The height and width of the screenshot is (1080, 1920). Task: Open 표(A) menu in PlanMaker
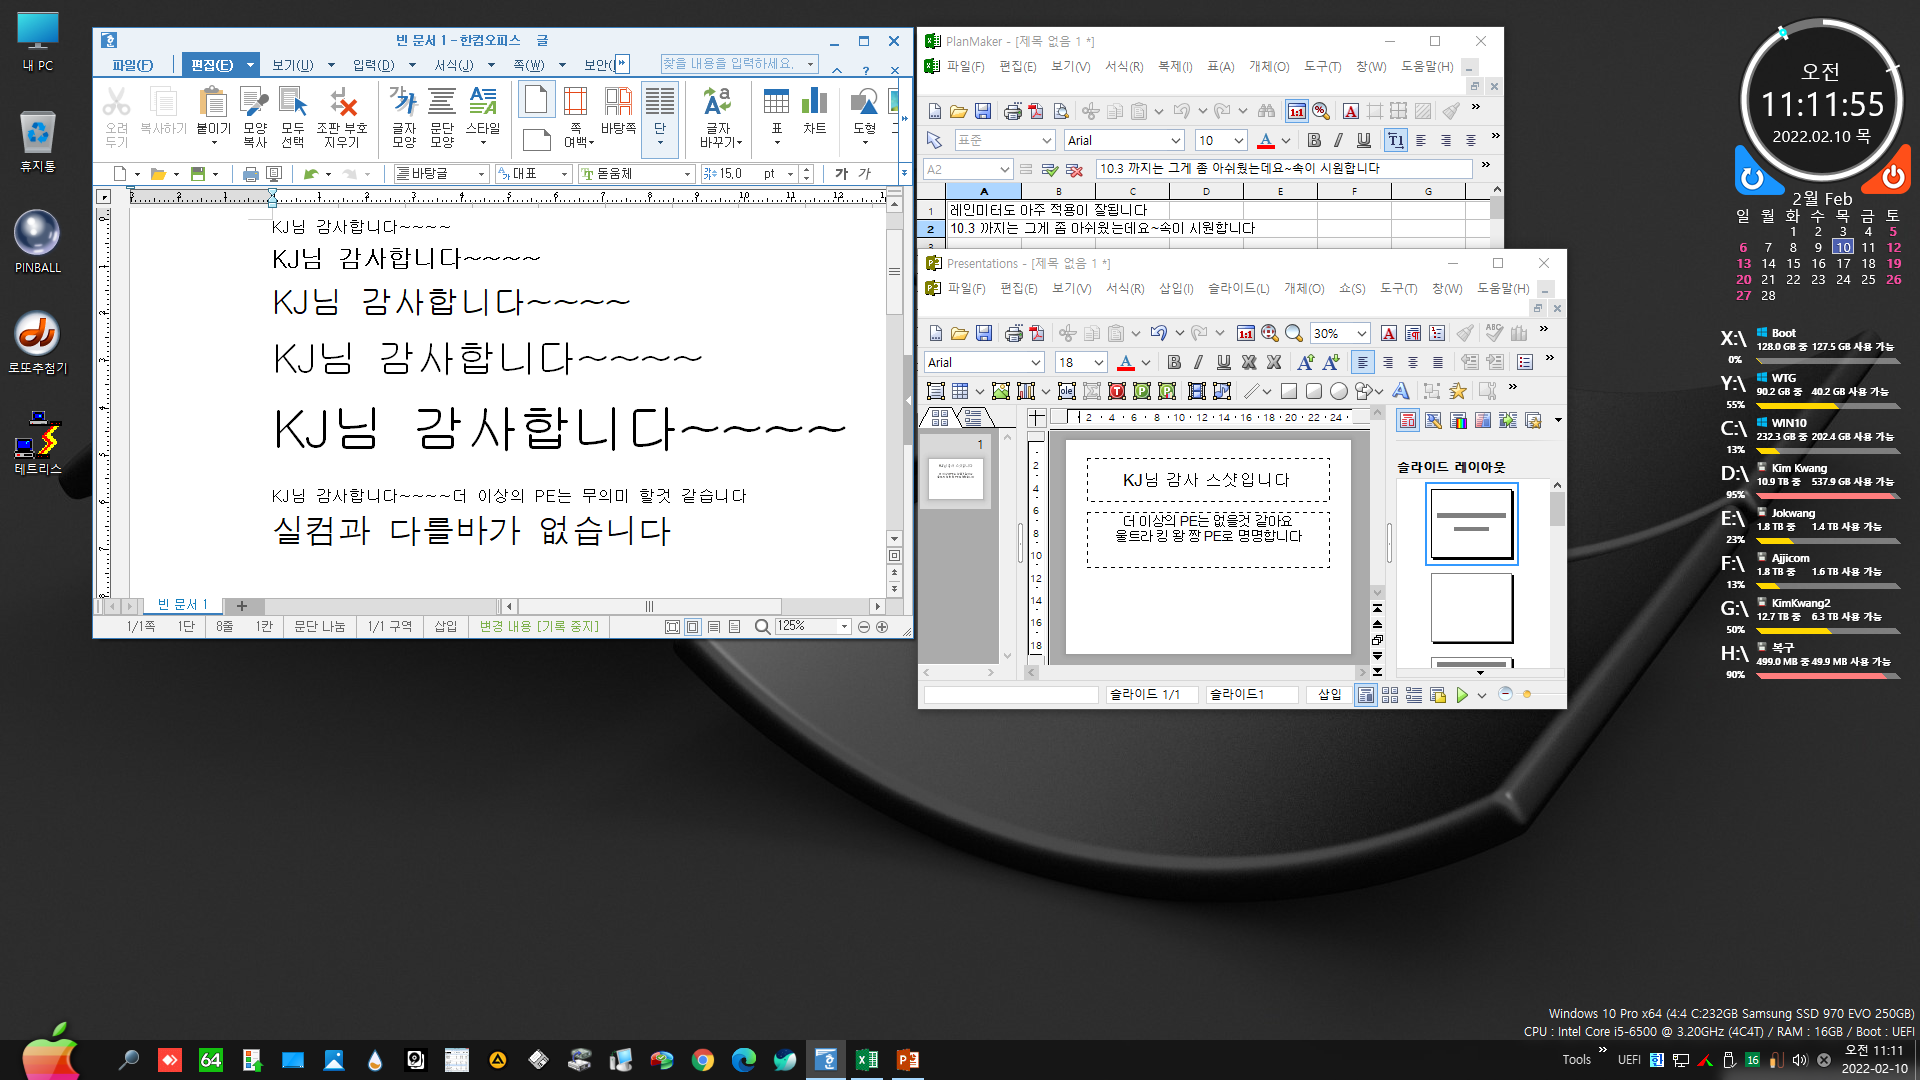1220,67
